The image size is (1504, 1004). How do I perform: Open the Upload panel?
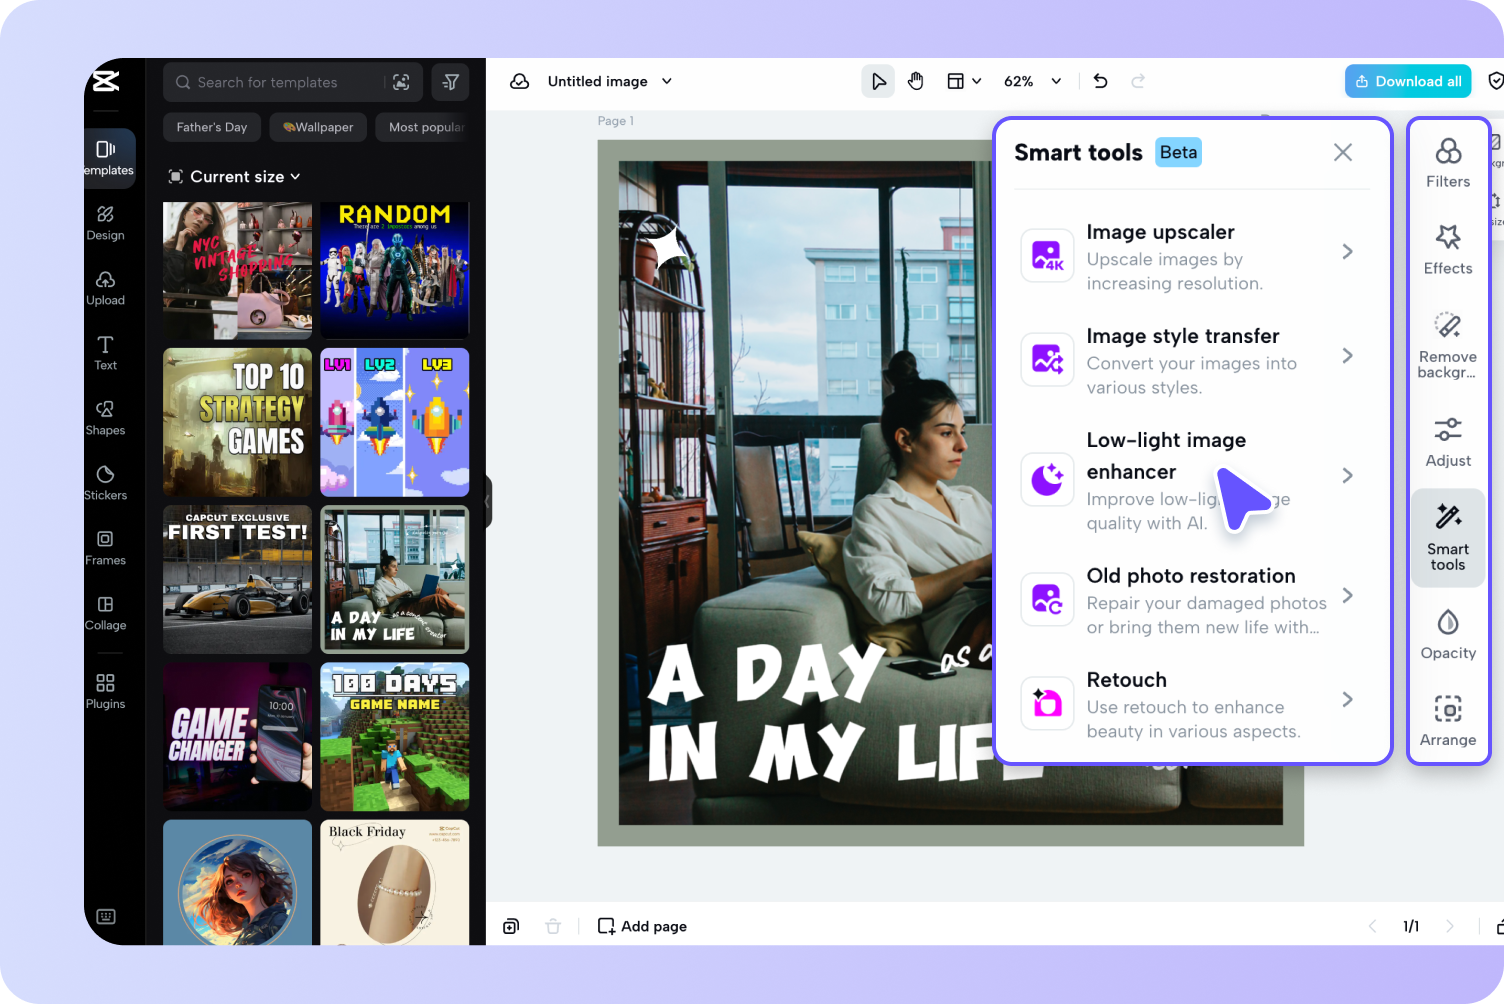[105, 290]
